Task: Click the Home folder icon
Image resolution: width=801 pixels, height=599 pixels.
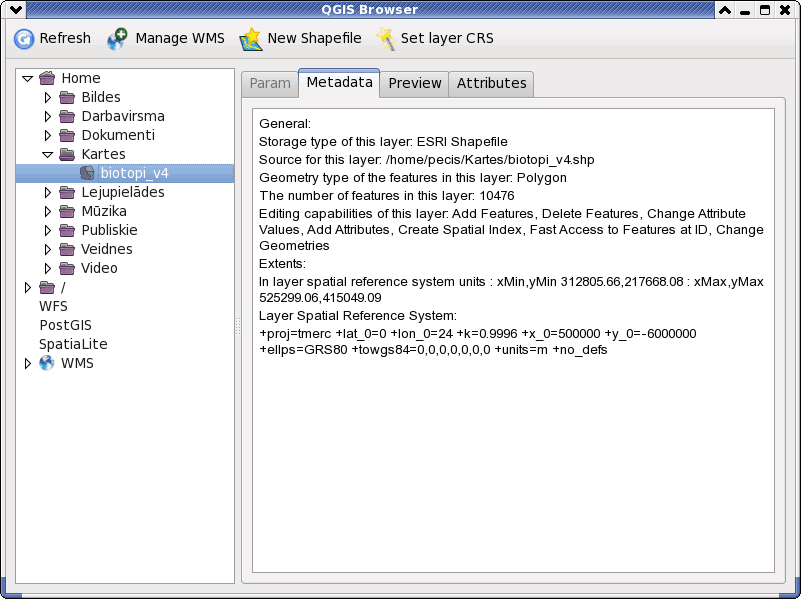Action: pos(47,78)
